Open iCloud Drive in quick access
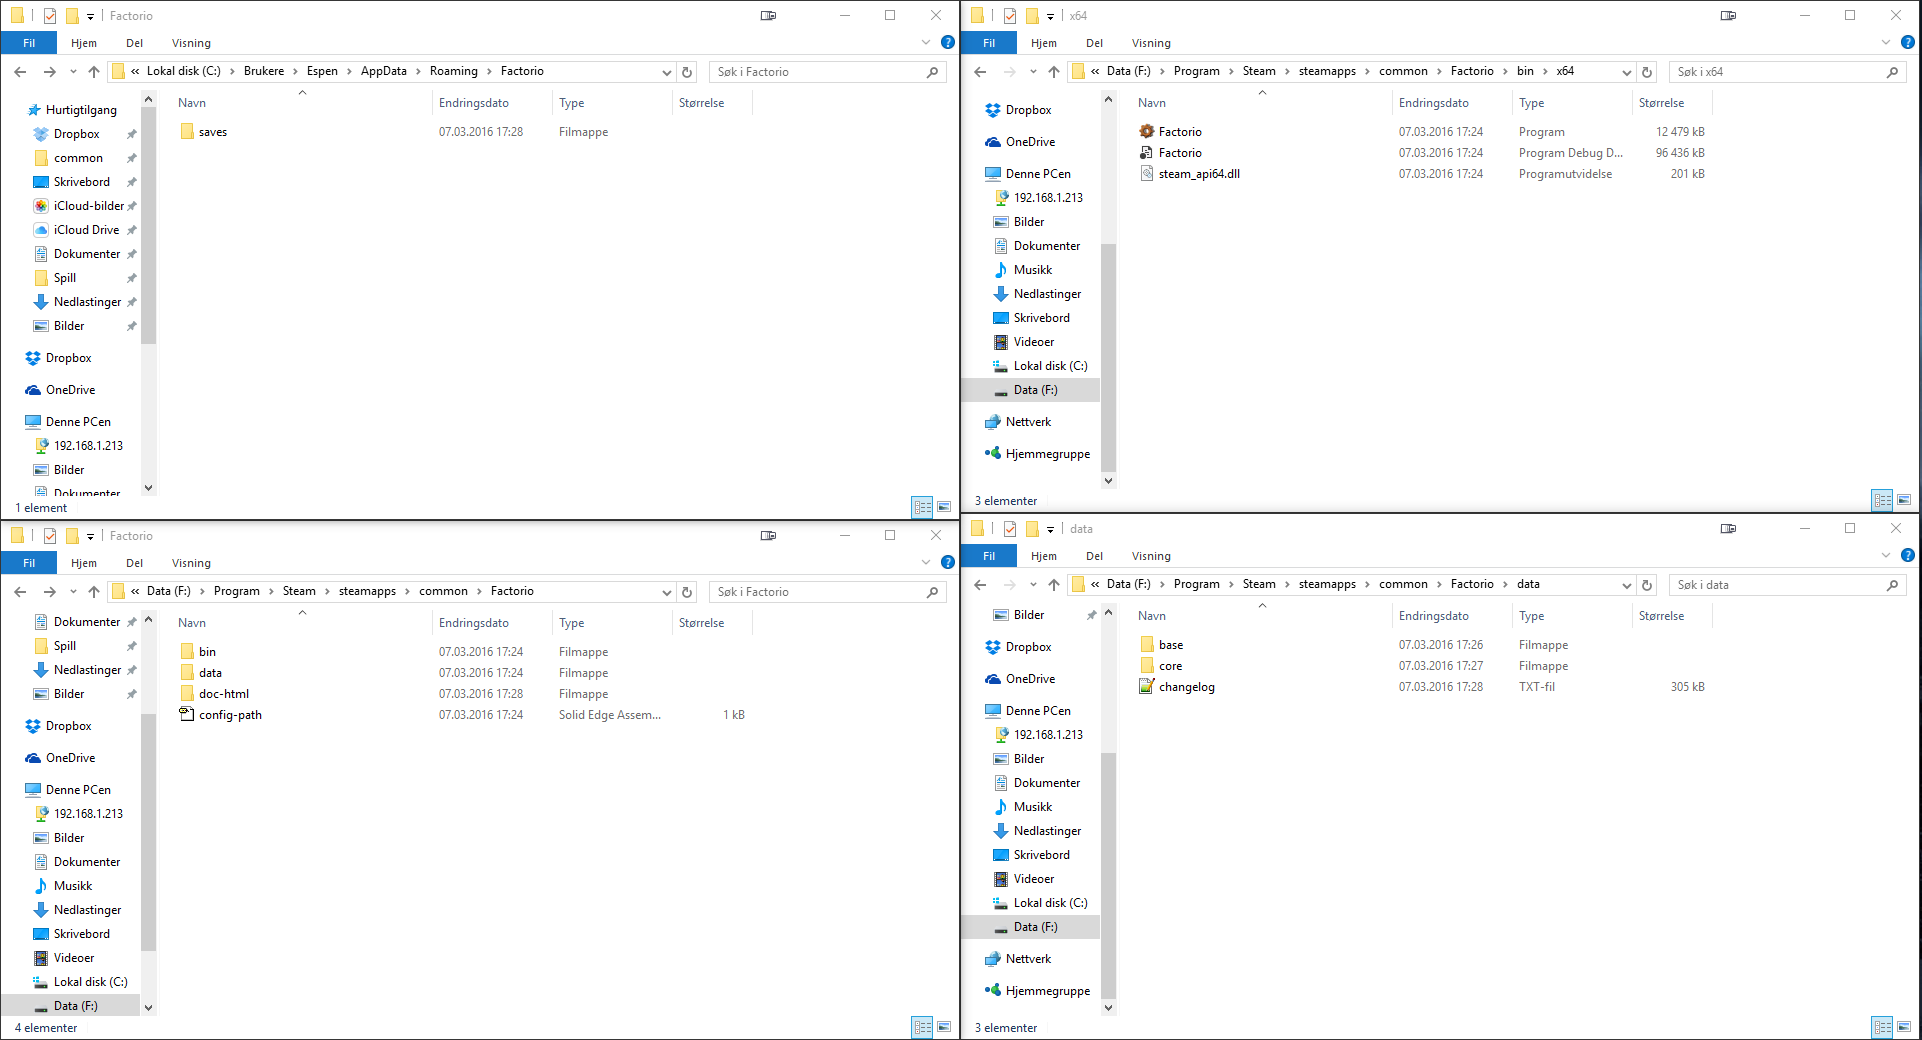 (x=86, y=230)
